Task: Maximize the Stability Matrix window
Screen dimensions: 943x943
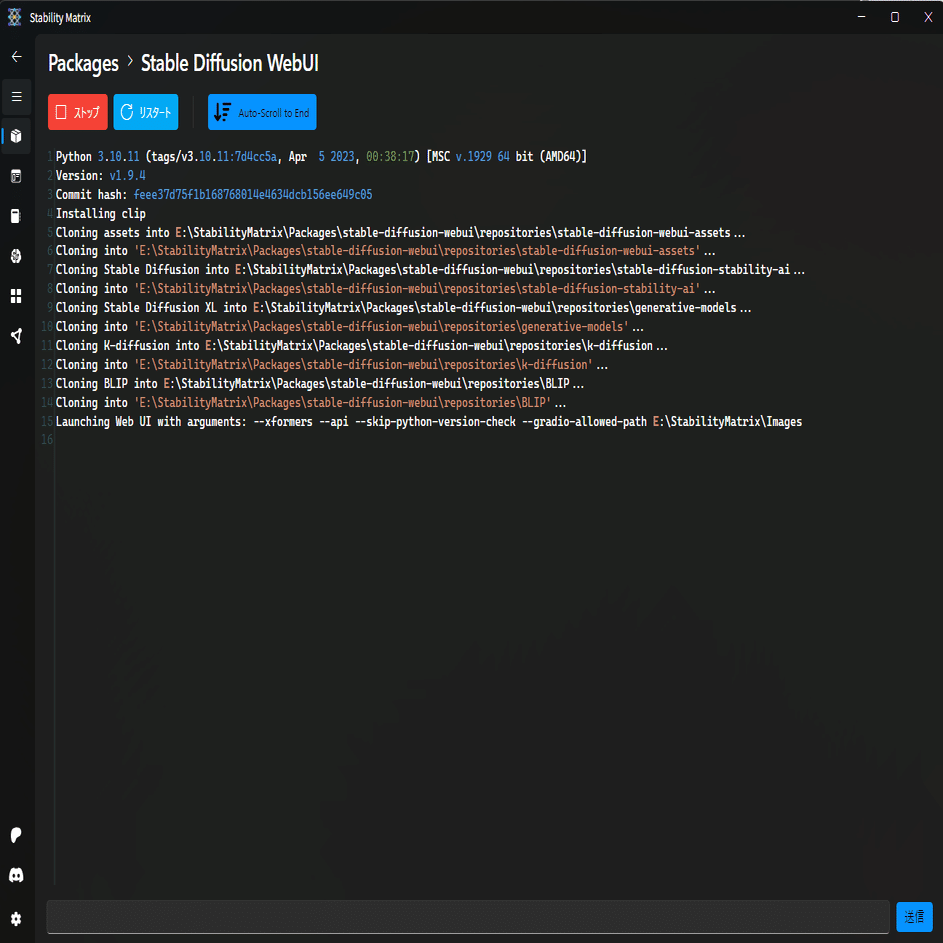Action: click(894, 17)
